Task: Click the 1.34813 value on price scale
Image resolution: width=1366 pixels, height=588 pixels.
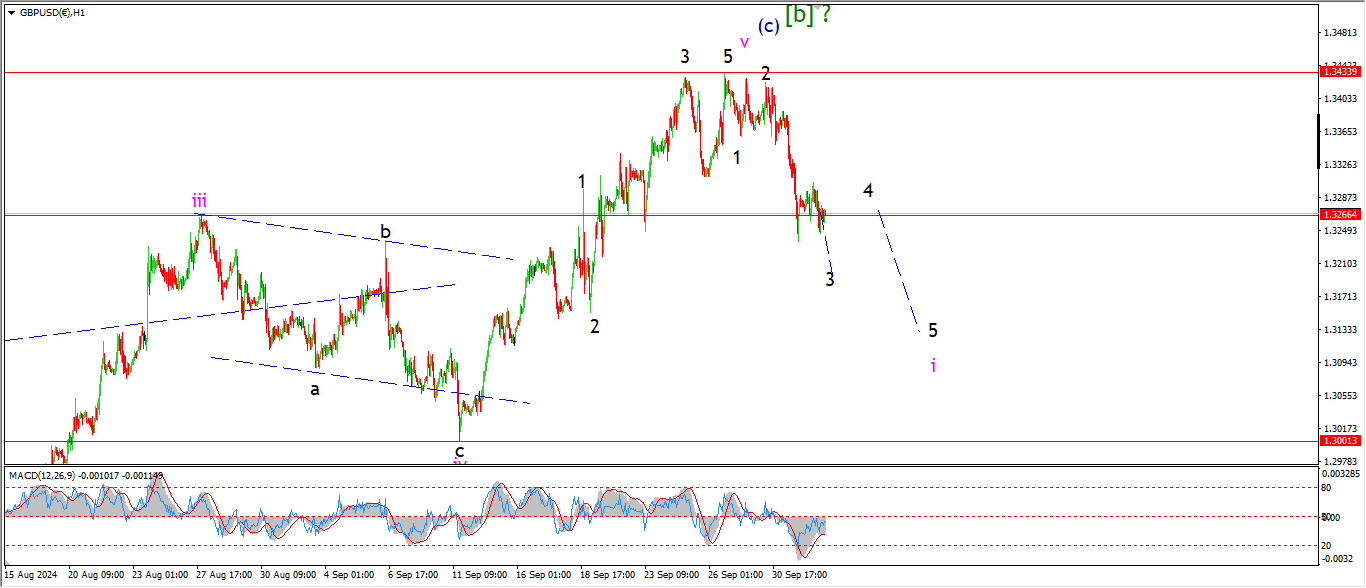Action: pyautogui.click(x=1339, y=33)
